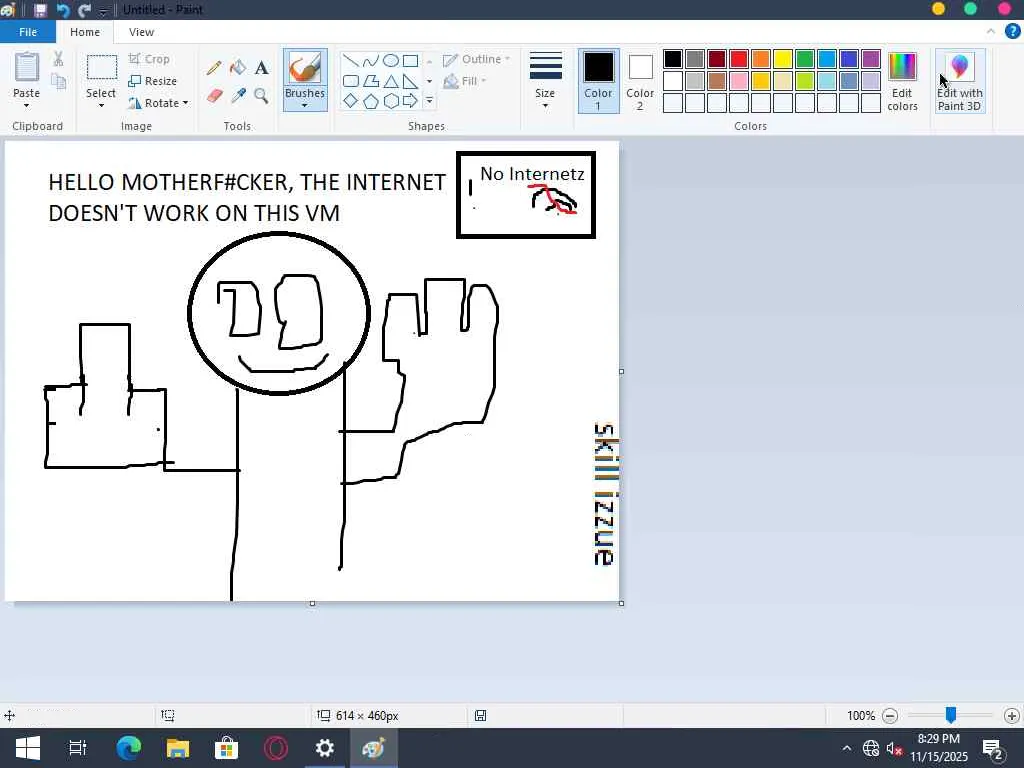The height and width of the screenshot is (768, 1024).
Task: Collapse the ribbon with the chevron
Action: coord(991,31)
